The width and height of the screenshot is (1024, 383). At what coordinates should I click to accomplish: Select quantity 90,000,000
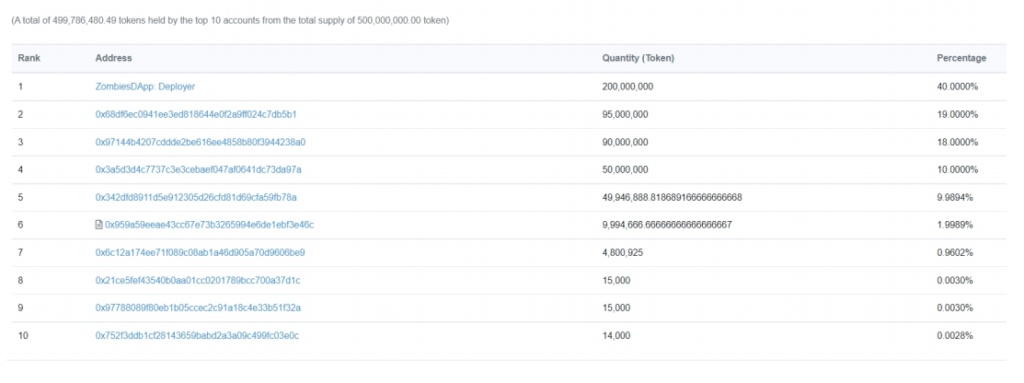[625, 142]
